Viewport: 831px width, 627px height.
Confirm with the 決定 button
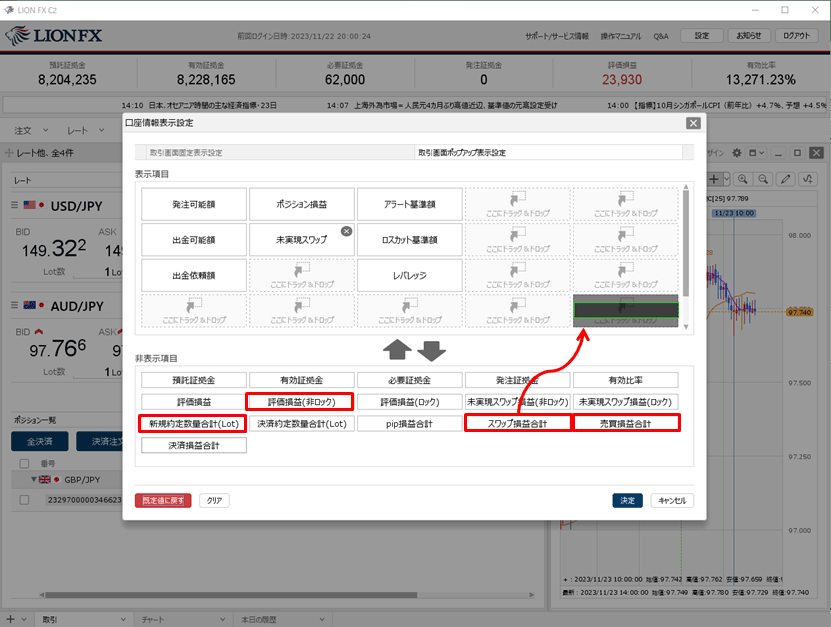[627, 500]
